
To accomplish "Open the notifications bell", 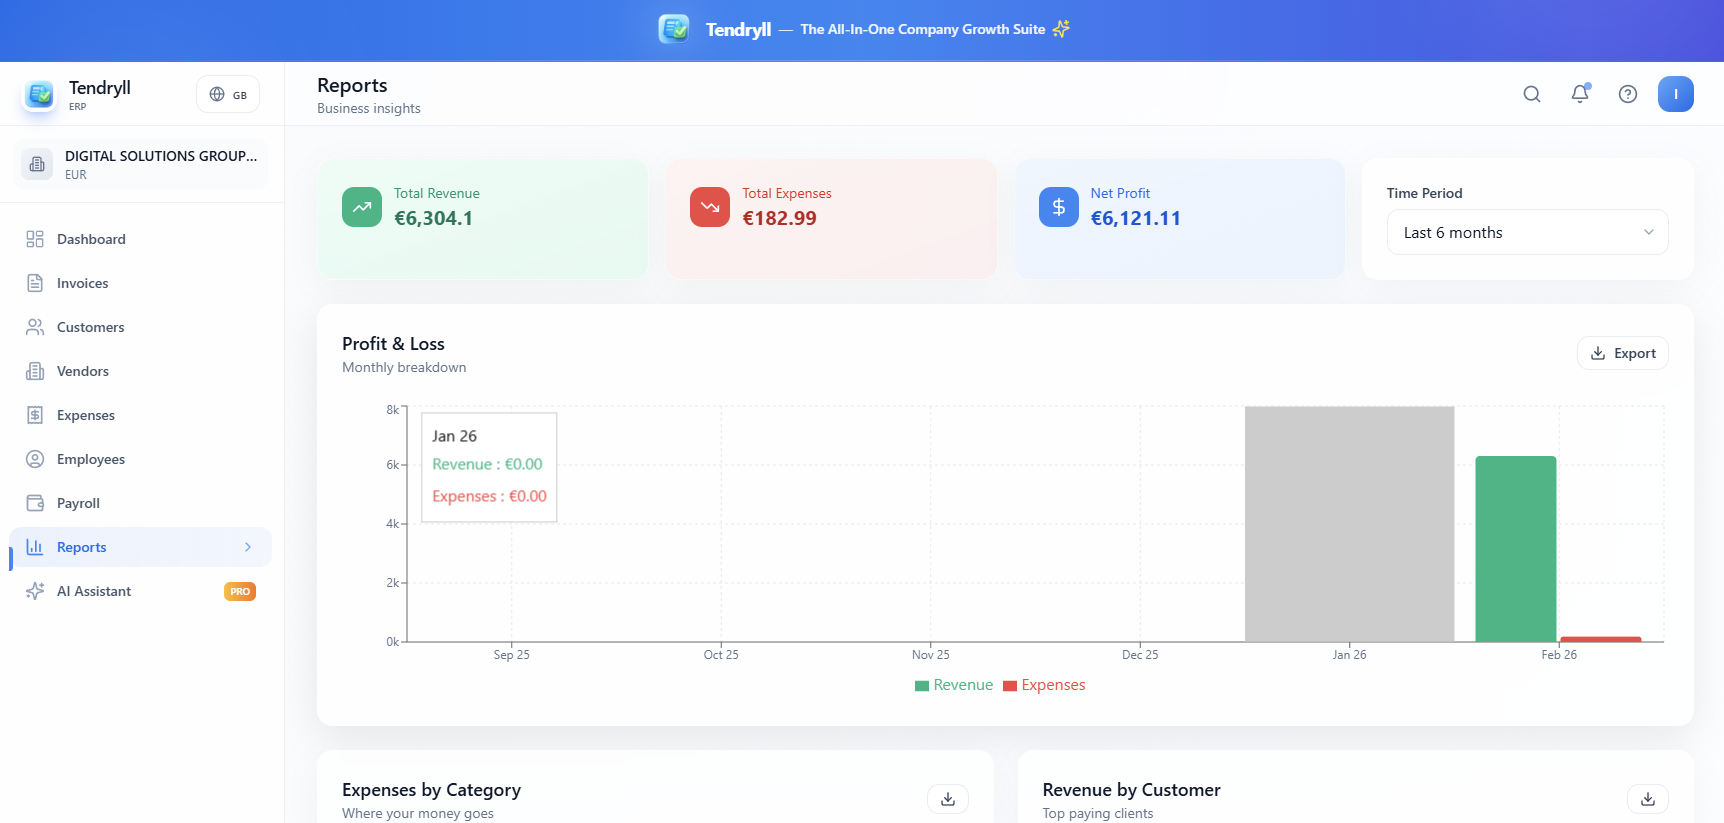I will coord(1579,94).
